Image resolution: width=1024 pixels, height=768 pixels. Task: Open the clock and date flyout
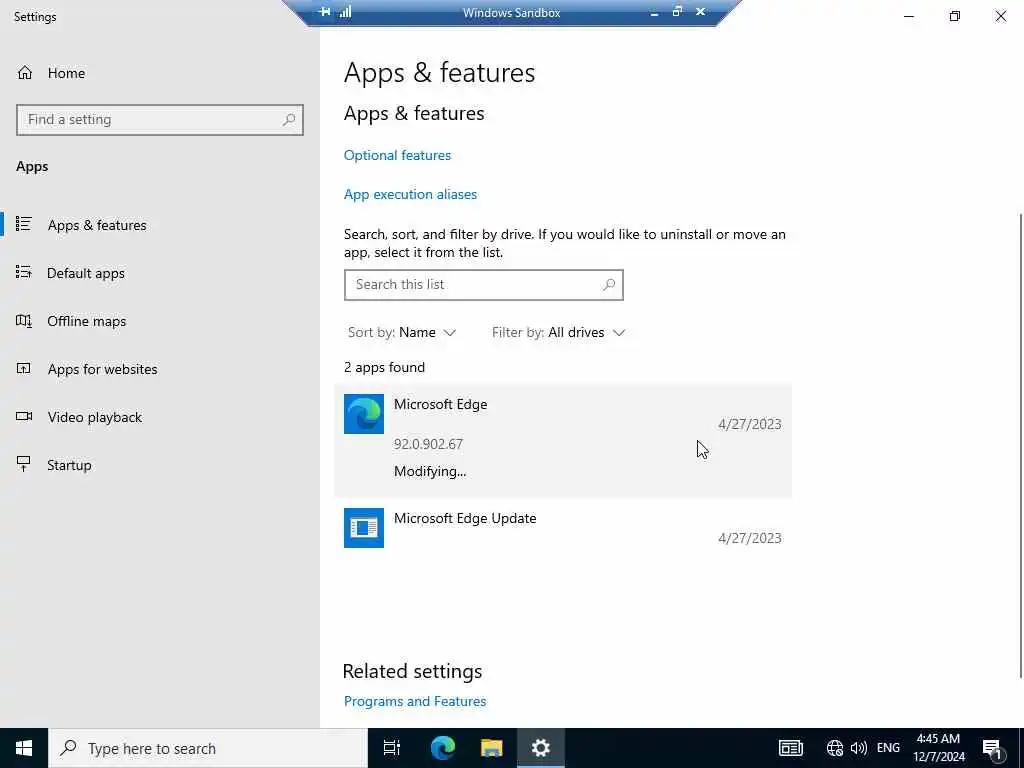[x=938, y=748]
